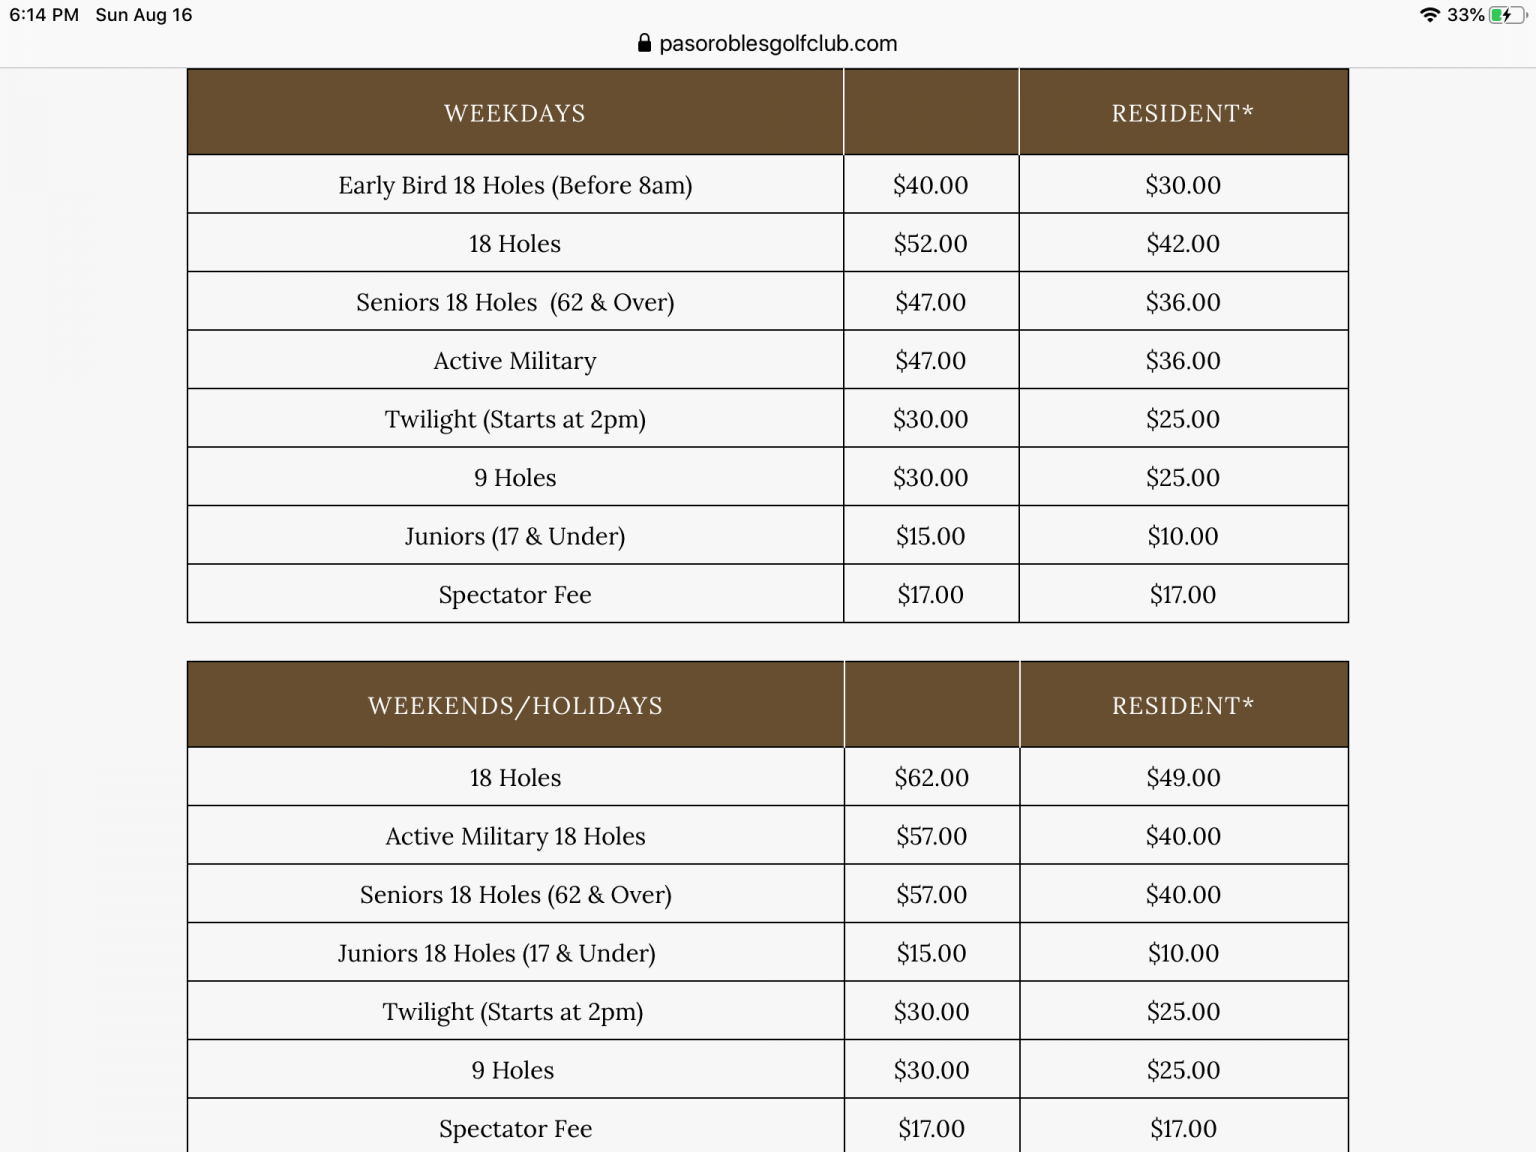This screenshot has height=1152, width=1536.
Task: Select the Active Military 18 Holes row label
Action: coord(515,836)
